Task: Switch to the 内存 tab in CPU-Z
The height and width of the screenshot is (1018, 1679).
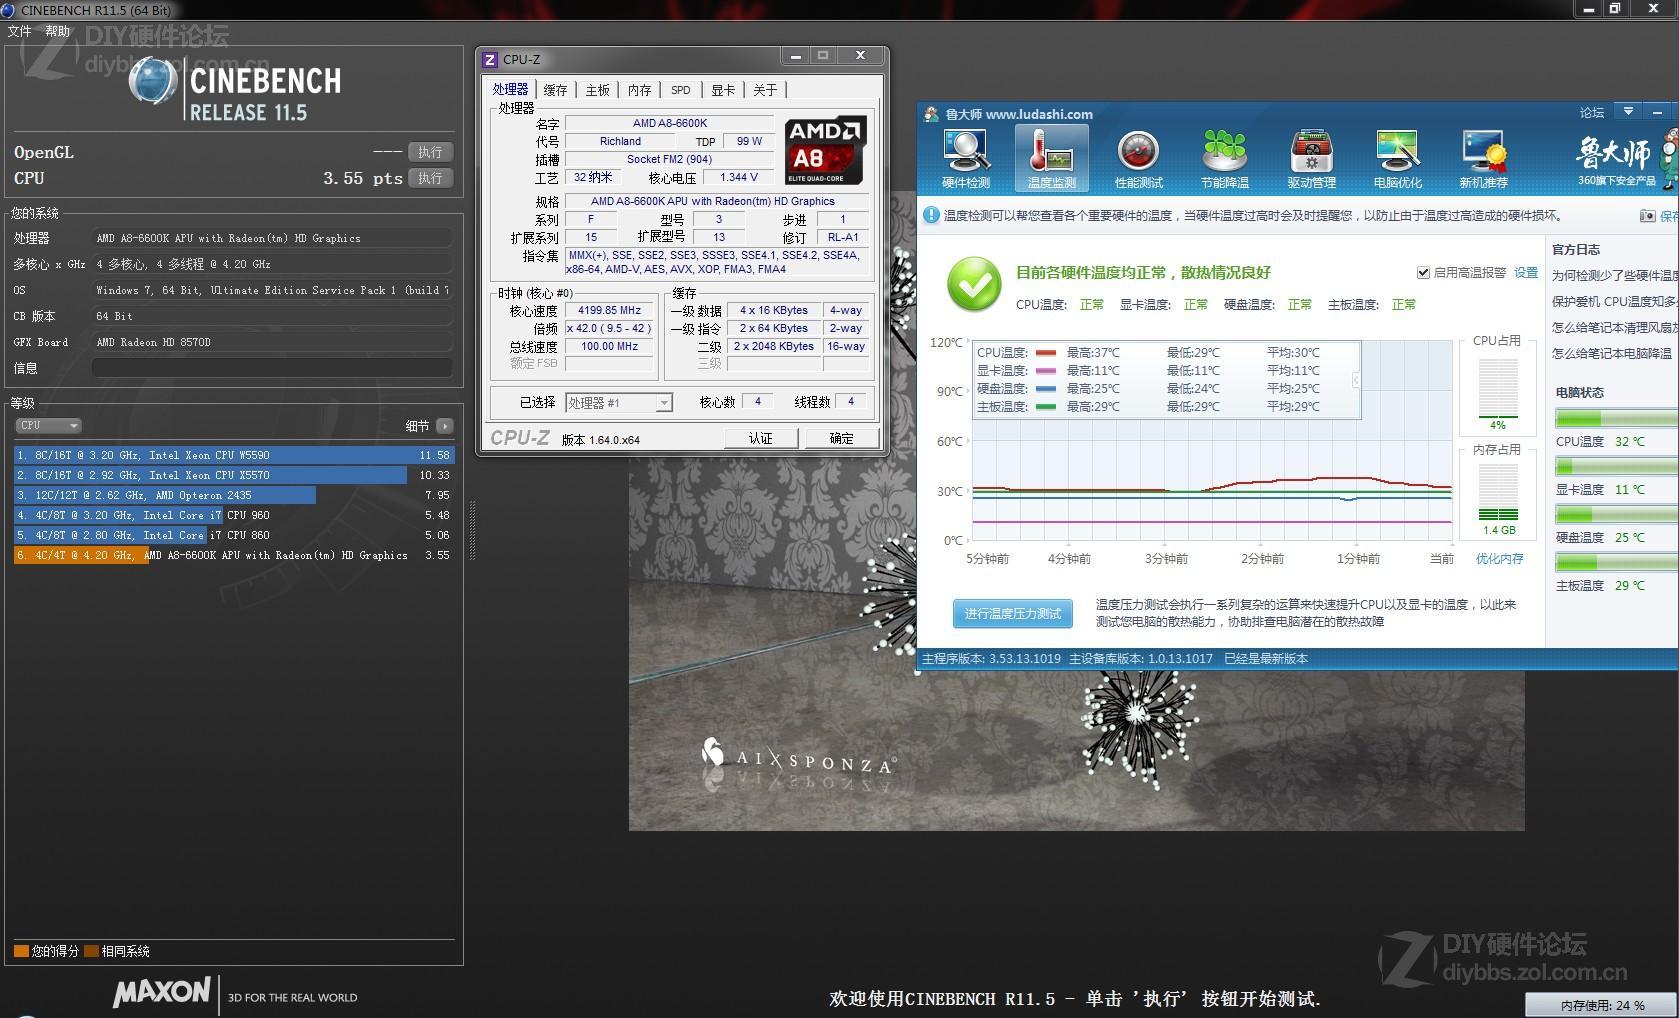Action: tap(640, 90)
